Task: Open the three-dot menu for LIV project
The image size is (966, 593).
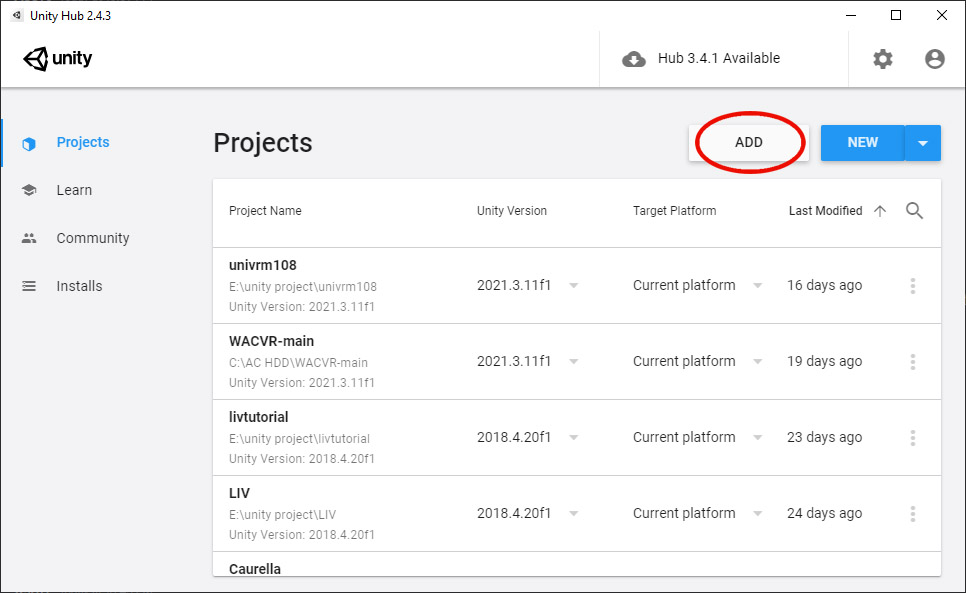Action: pos(912,514)
